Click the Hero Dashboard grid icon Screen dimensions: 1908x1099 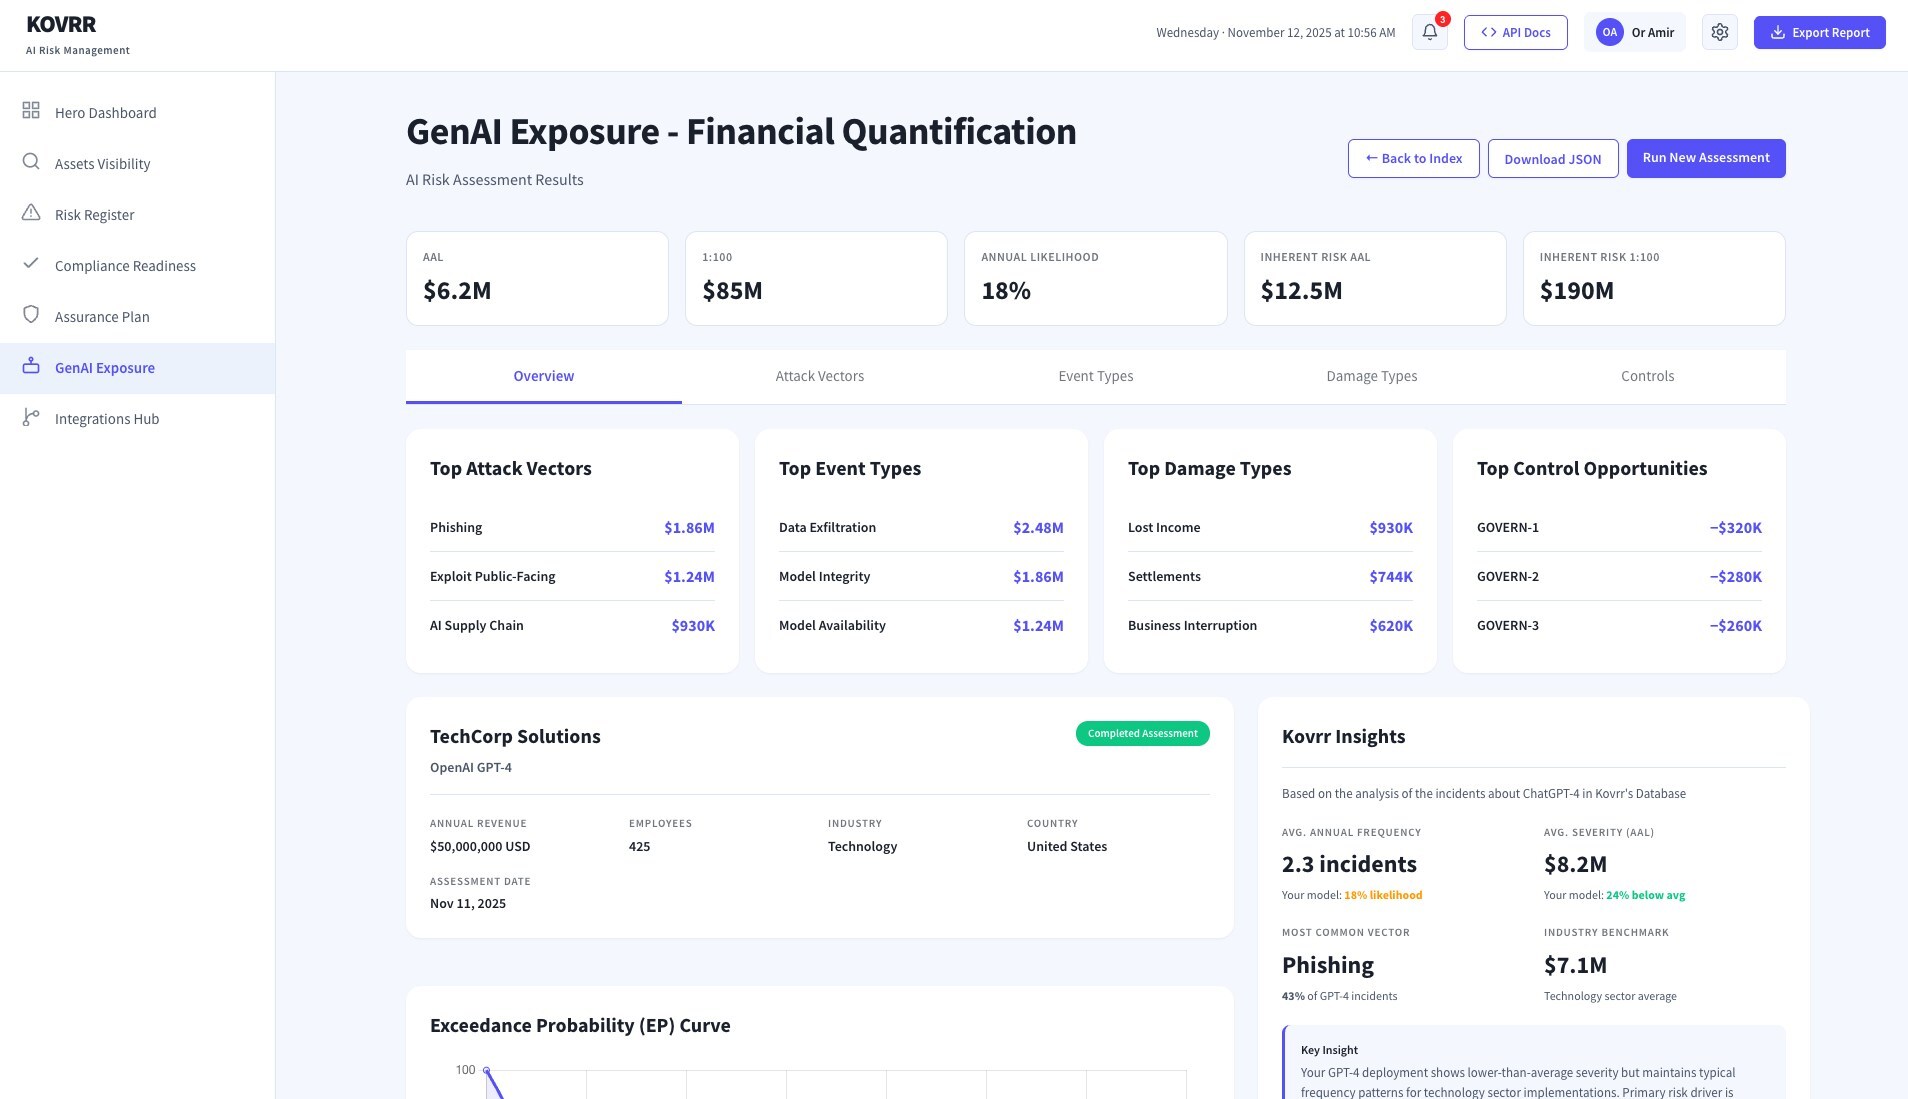(x=31, y=111)
